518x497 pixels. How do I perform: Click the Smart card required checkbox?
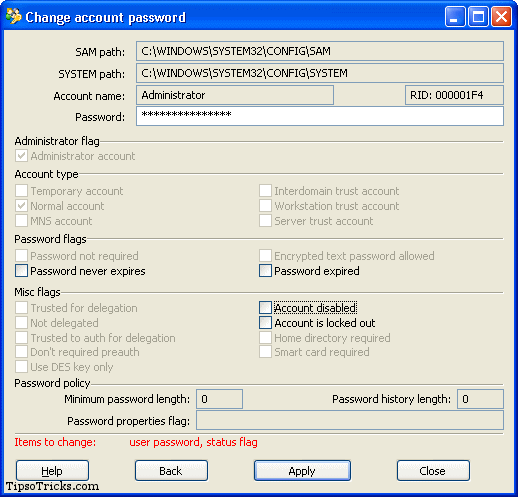(x=265, y=352)
